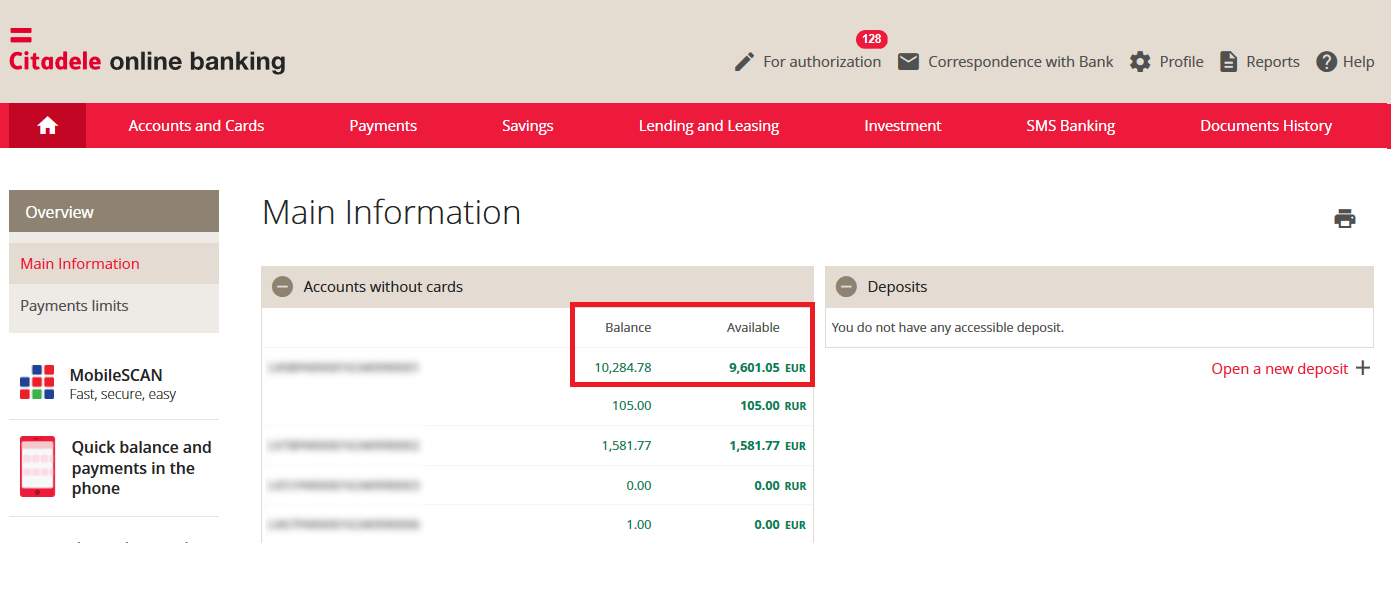Click the phone icon for quick balance
Image resolution: width=1391 pixels, height=606 pixels.
pyautogui.click(x=36, y=467)
